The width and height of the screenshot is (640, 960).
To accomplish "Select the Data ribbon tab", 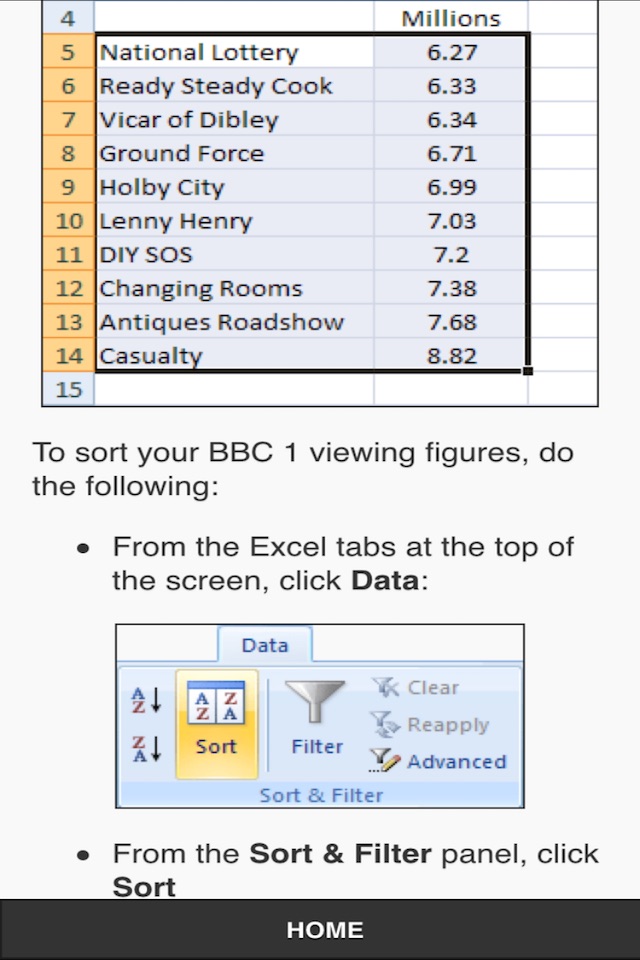I will tap(265, 645).
